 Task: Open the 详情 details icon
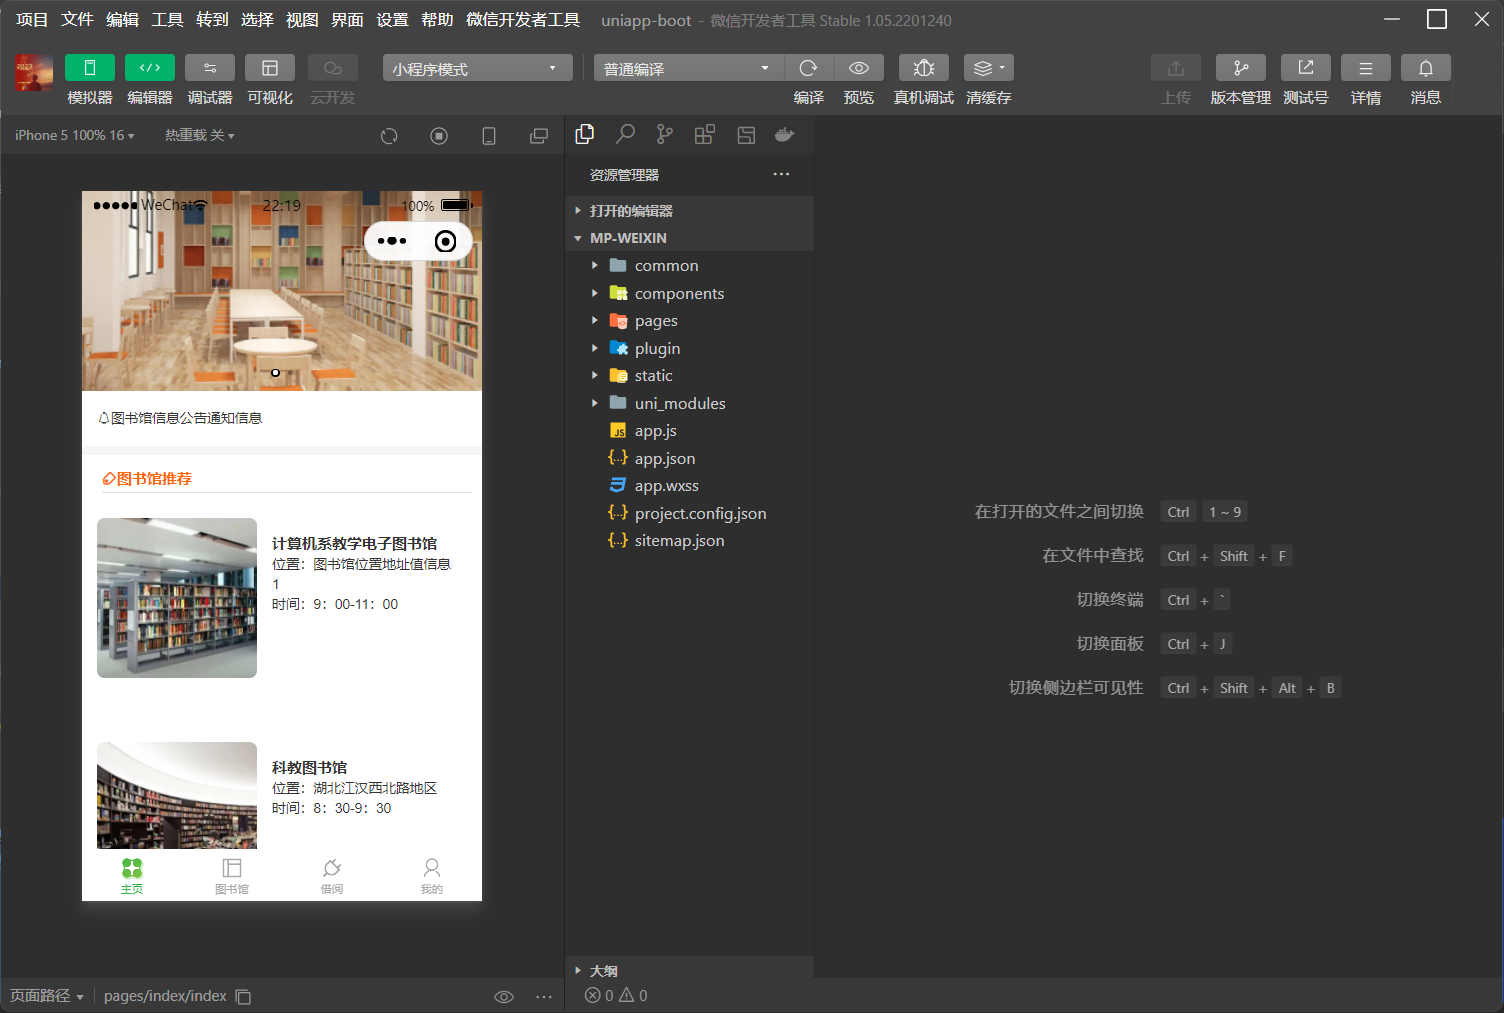click(x=1366, y=67)
